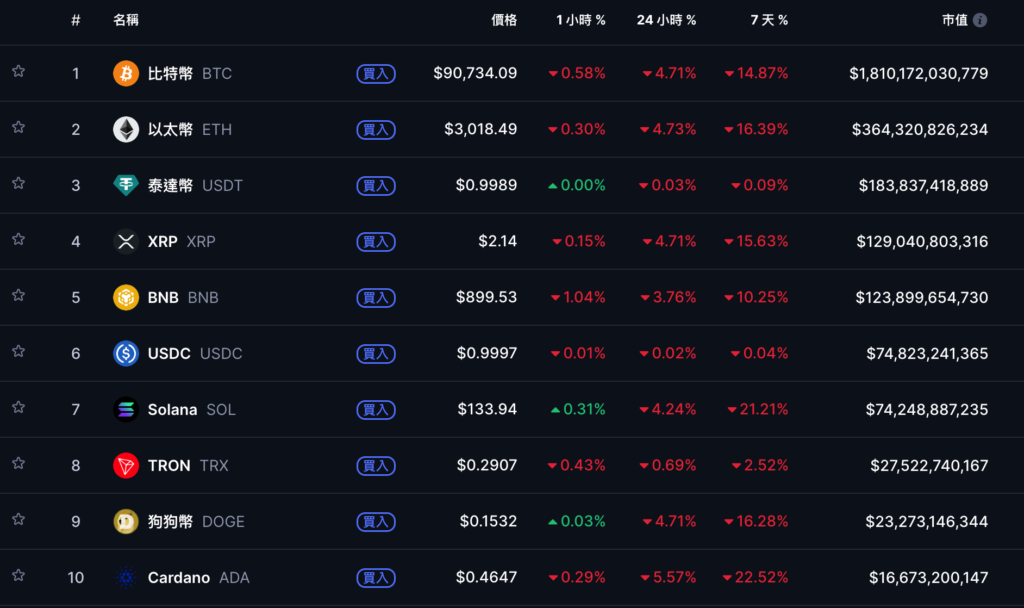Click the XRP coin logo icon
Viewport: 1024px width, 608px height.
[126, 241]
